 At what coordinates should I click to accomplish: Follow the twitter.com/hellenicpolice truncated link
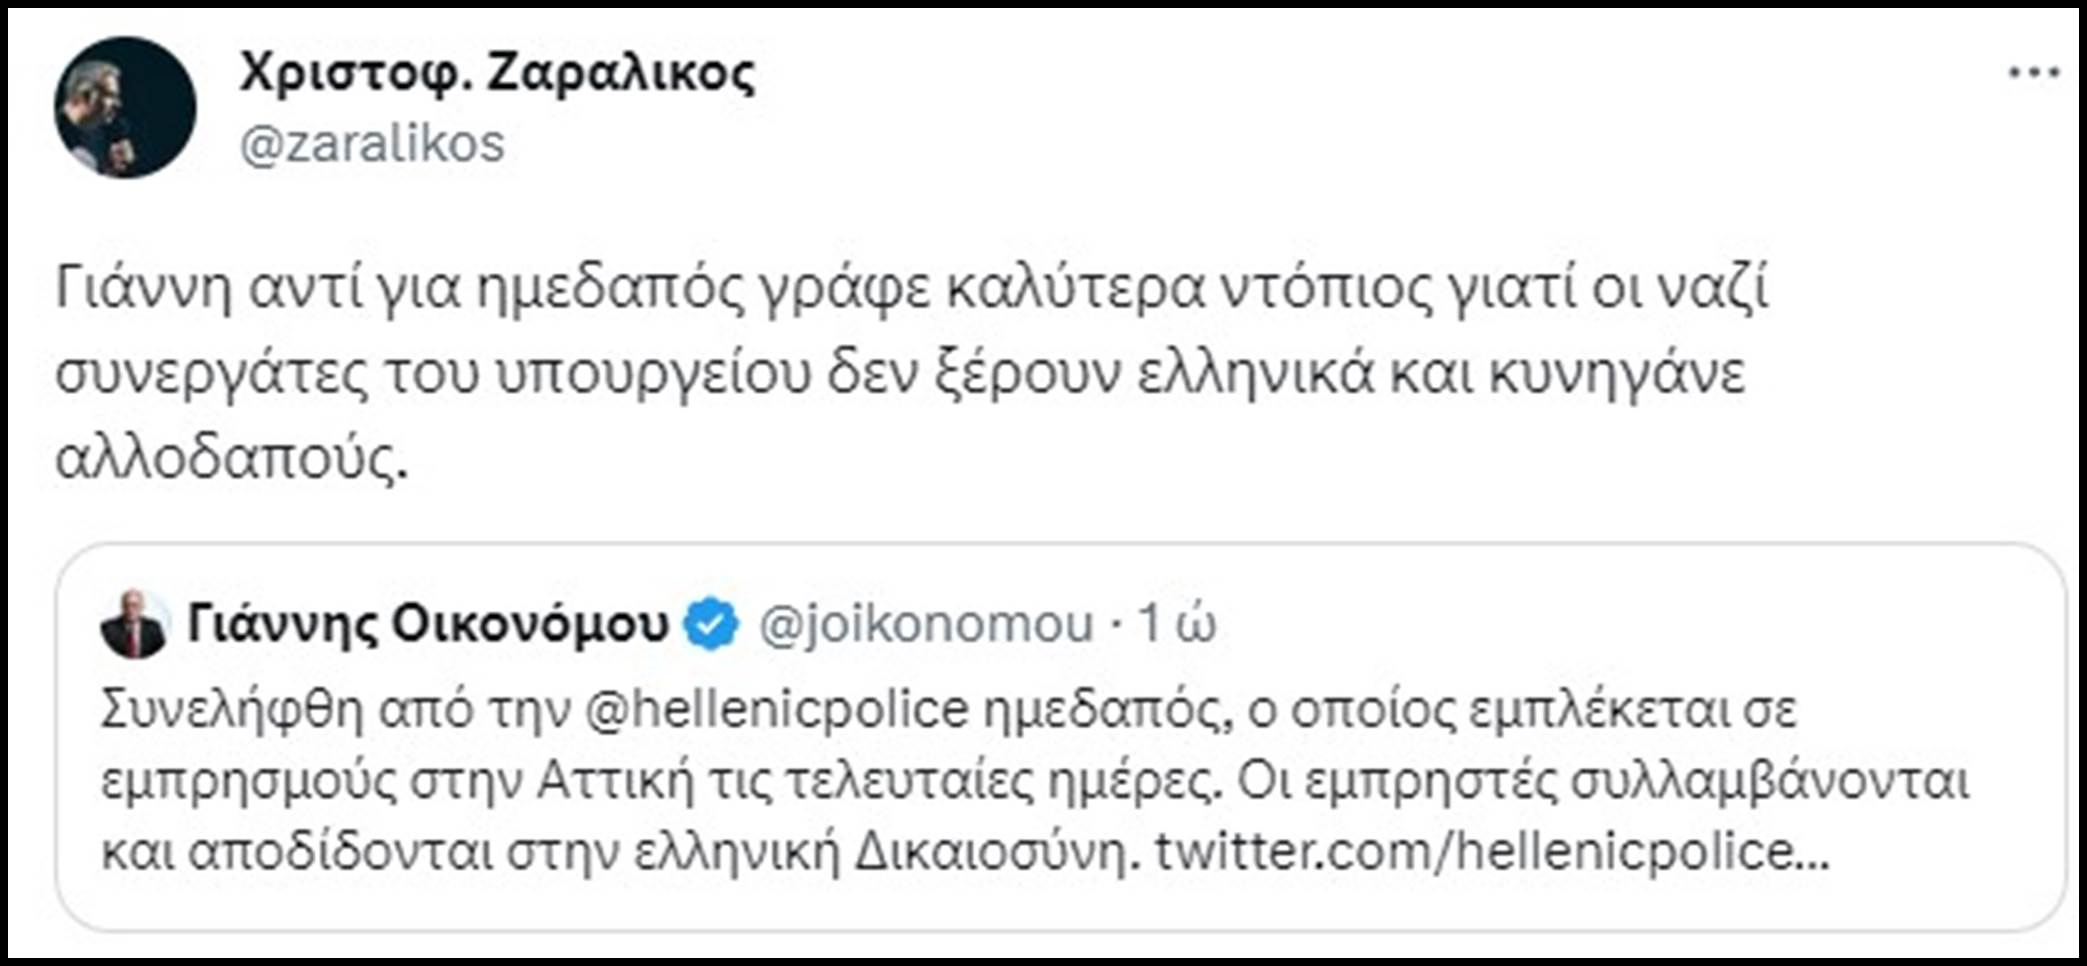(x=1565, y=852)
